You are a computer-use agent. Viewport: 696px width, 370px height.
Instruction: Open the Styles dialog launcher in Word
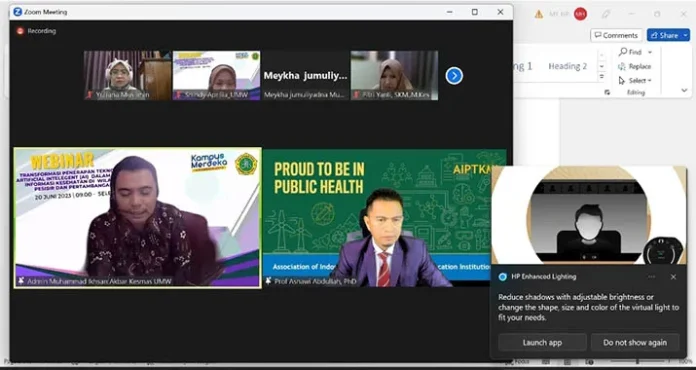(607, 92)
